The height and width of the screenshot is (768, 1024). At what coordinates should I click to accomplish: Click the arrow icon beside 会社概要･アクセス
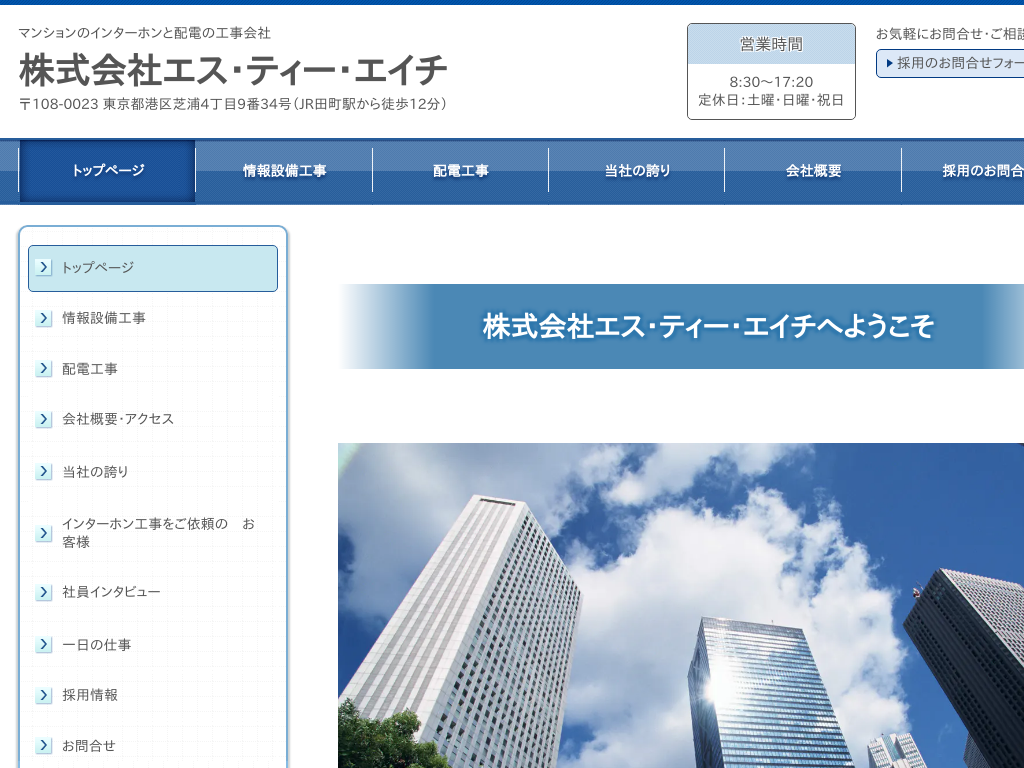pos(44,419)
